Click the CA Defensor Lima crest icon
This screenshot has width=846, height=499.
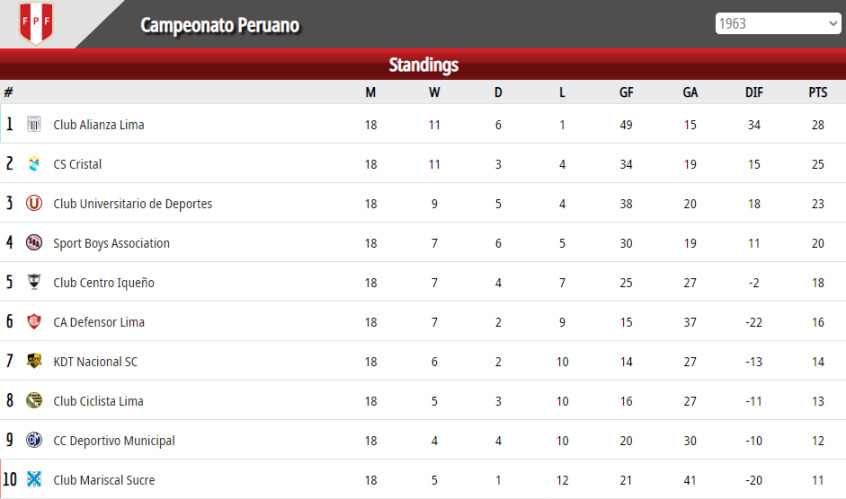(x=34, y=322)
